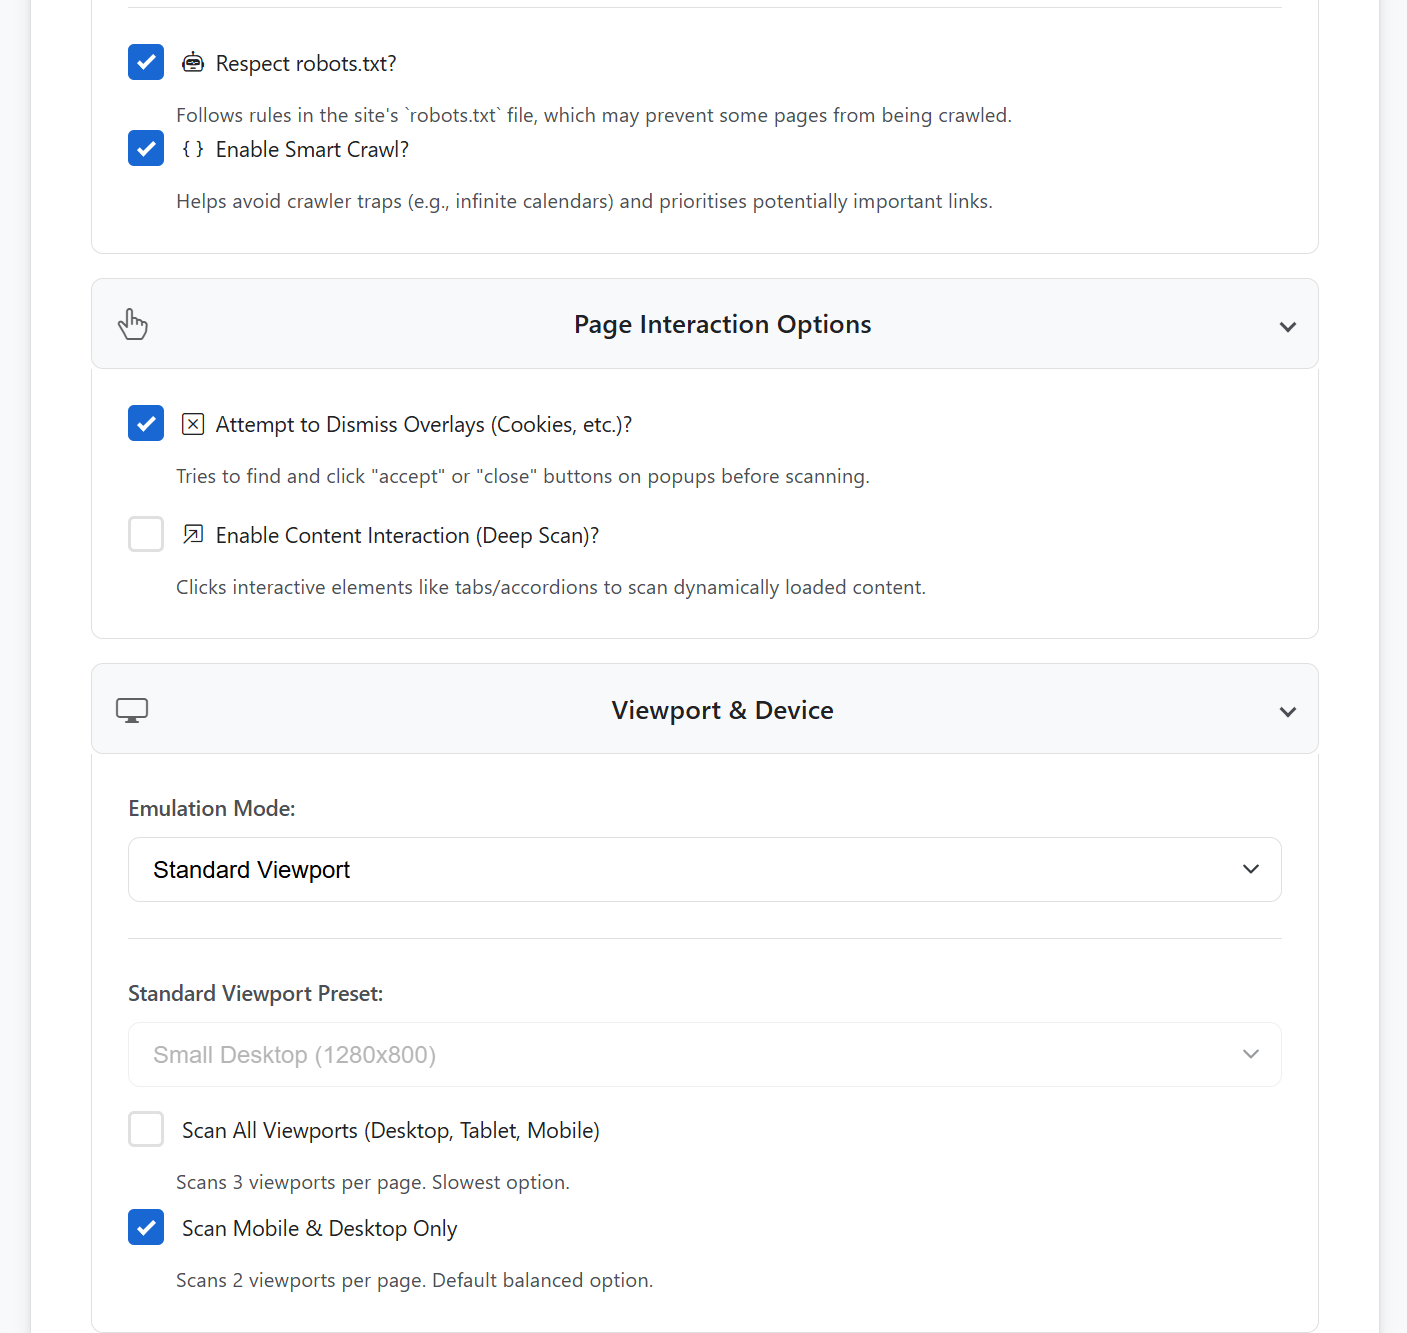The image size is (1407, 1333).
Task: Click the curly braces Smart Crawl icon
Action: pos(193,149)
